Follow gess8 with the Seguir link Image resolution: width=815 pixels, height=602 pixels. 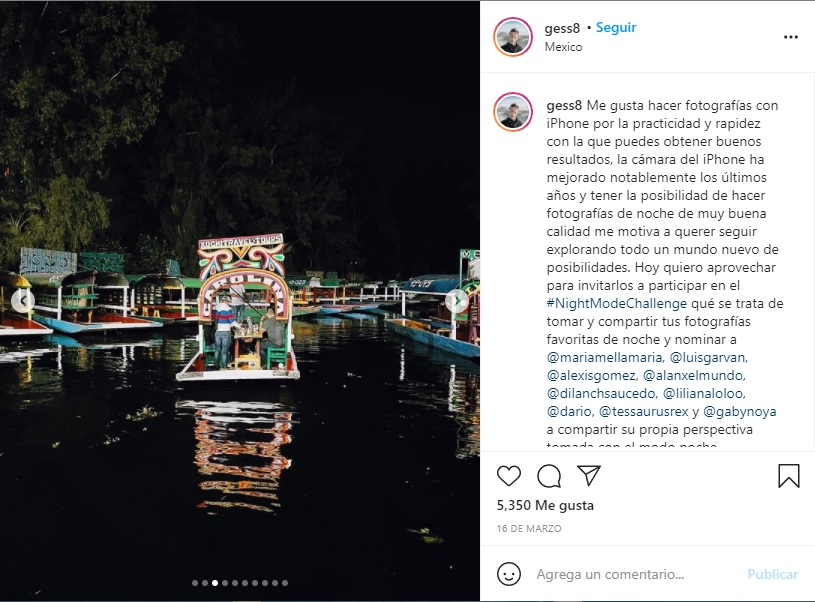616,28
